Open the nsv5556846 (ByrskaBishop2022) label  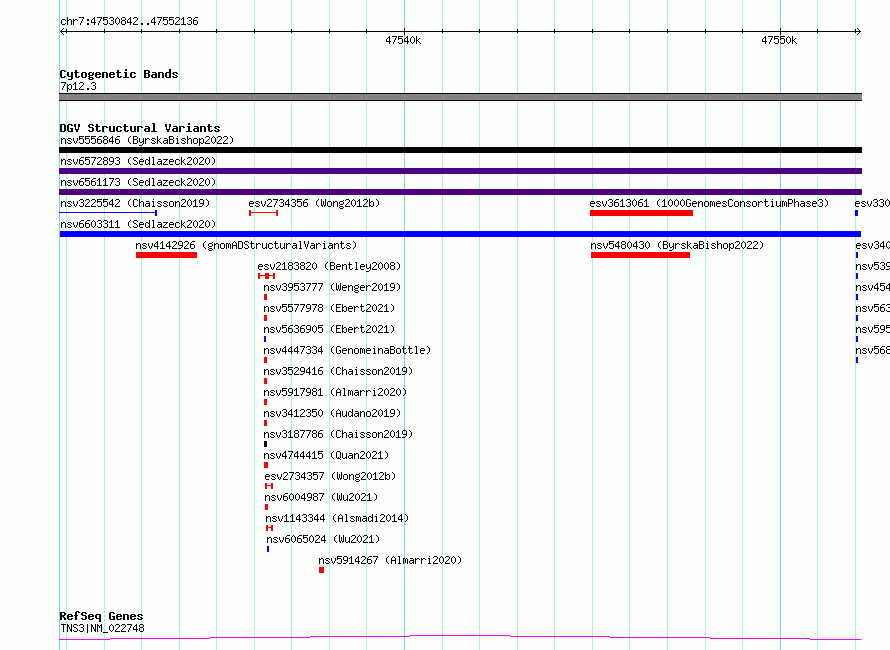click(x=147, y=140)
